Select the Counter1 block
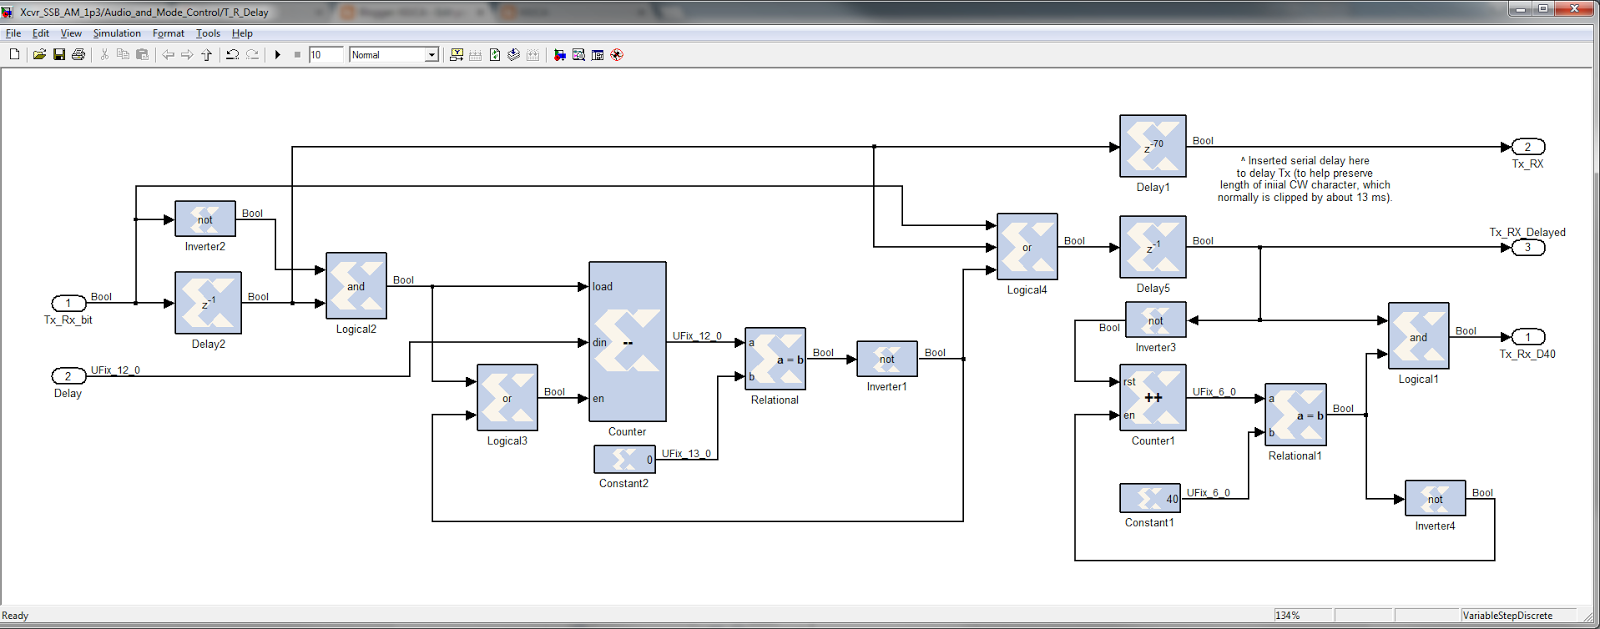This screenshot has height=629, width=1600. pyautogui.click(x=1153, y=398)
